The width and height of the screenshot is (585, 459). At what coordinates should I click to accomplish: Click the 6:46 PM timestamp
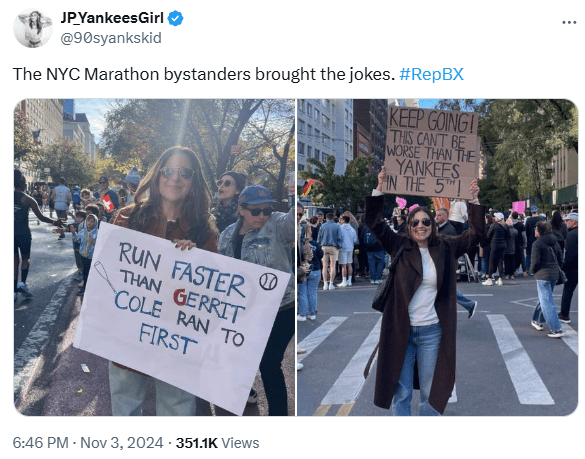pos(40,443)
